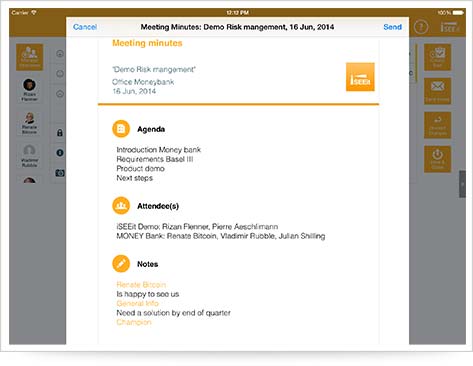Tap the MONEY Bank attendees line
The width and height of the screenshot is (473, 366).
click(x=221, y=236)
